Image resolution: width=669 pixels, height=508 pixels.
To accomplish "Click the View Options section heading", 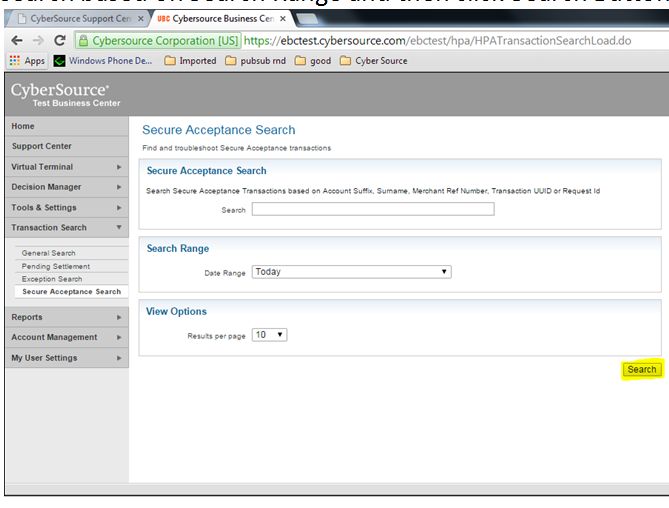I will point(176,311).
